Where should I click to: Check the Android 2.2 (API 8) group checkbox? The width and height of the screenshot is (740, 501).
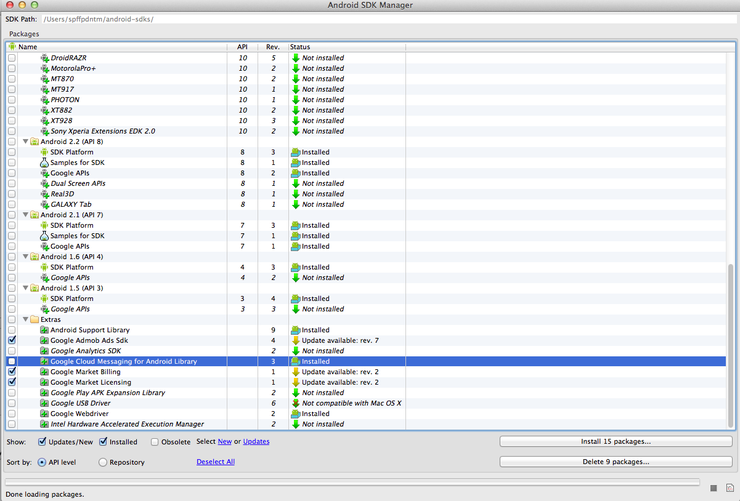12,142
